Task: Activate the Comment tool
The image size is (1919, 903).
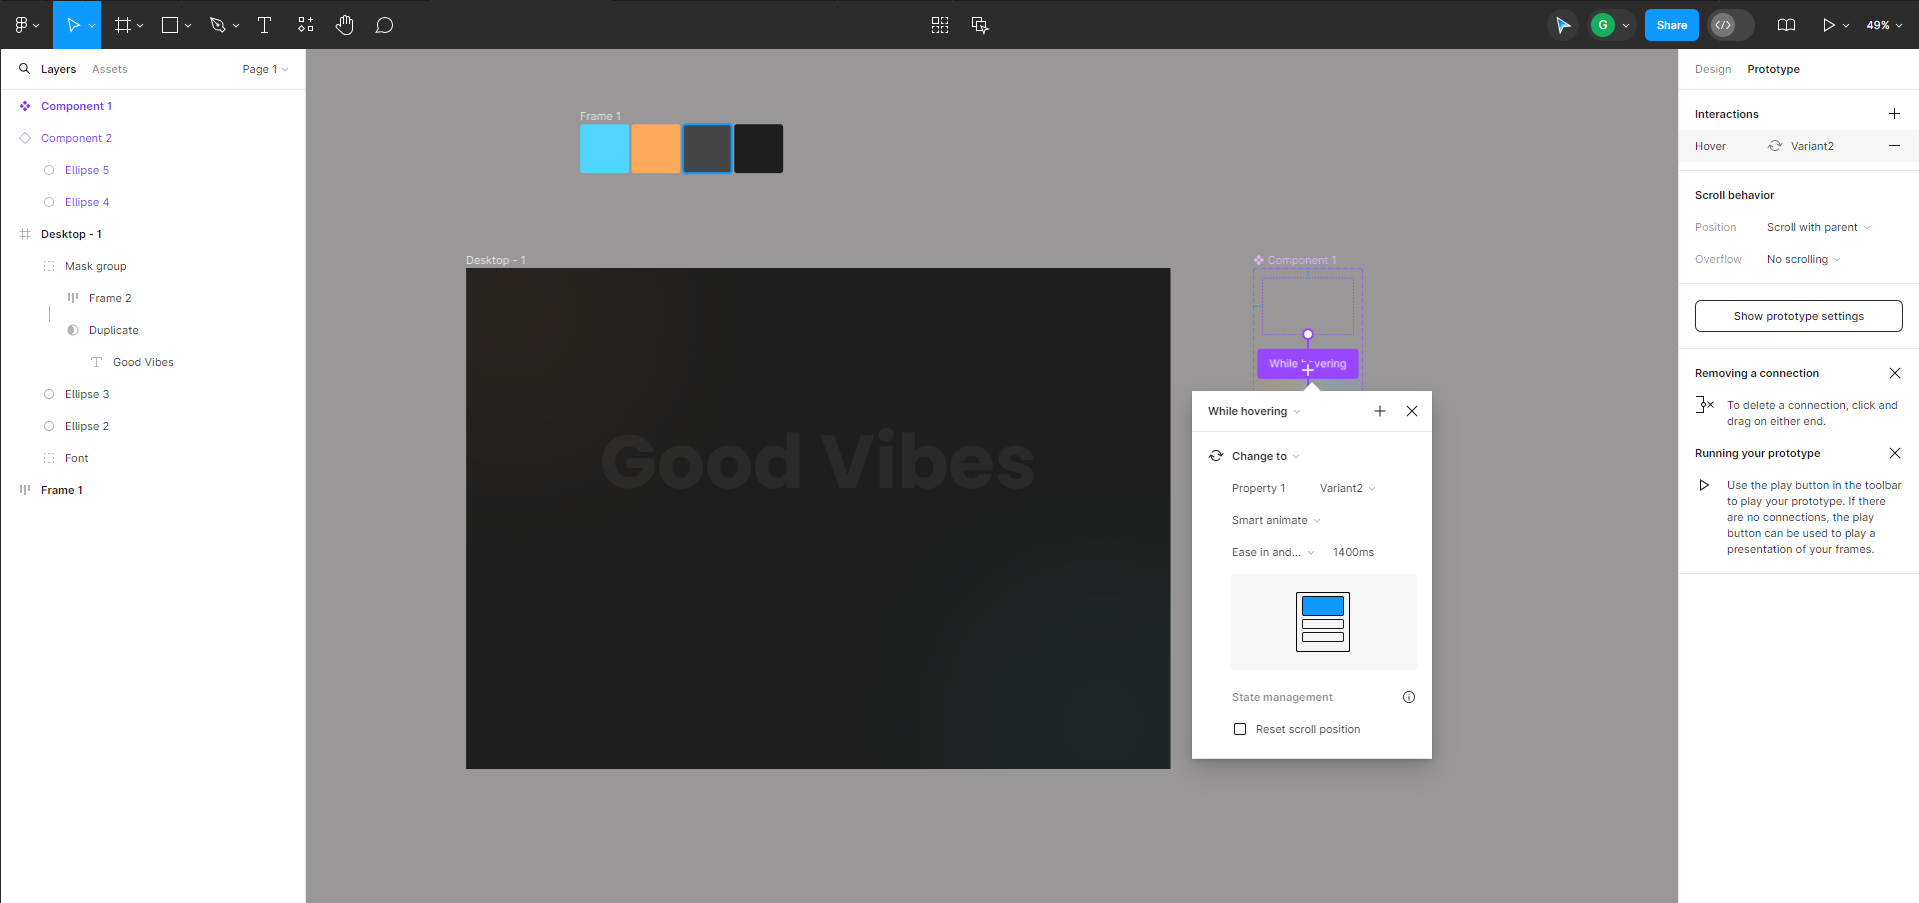Action: pos(384,25)
